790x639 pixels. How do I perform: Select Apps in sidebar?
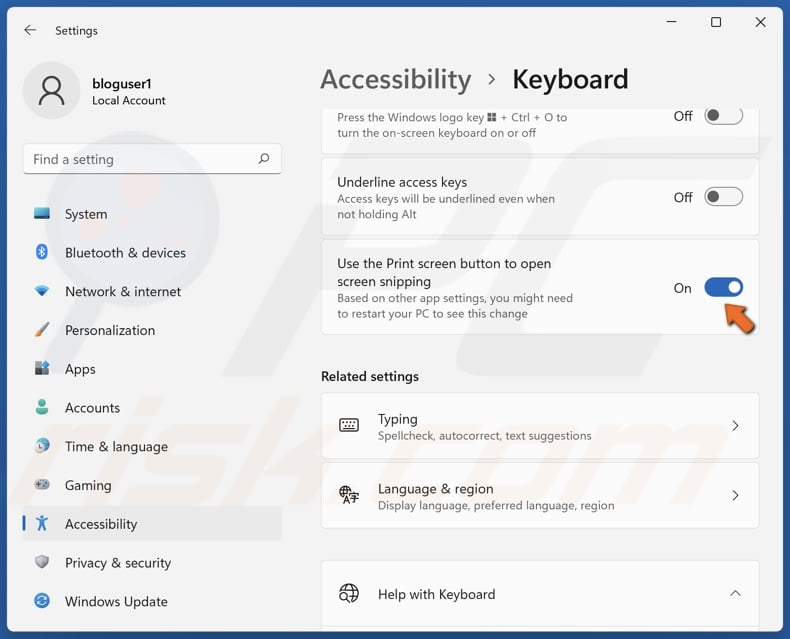[152, 368]
